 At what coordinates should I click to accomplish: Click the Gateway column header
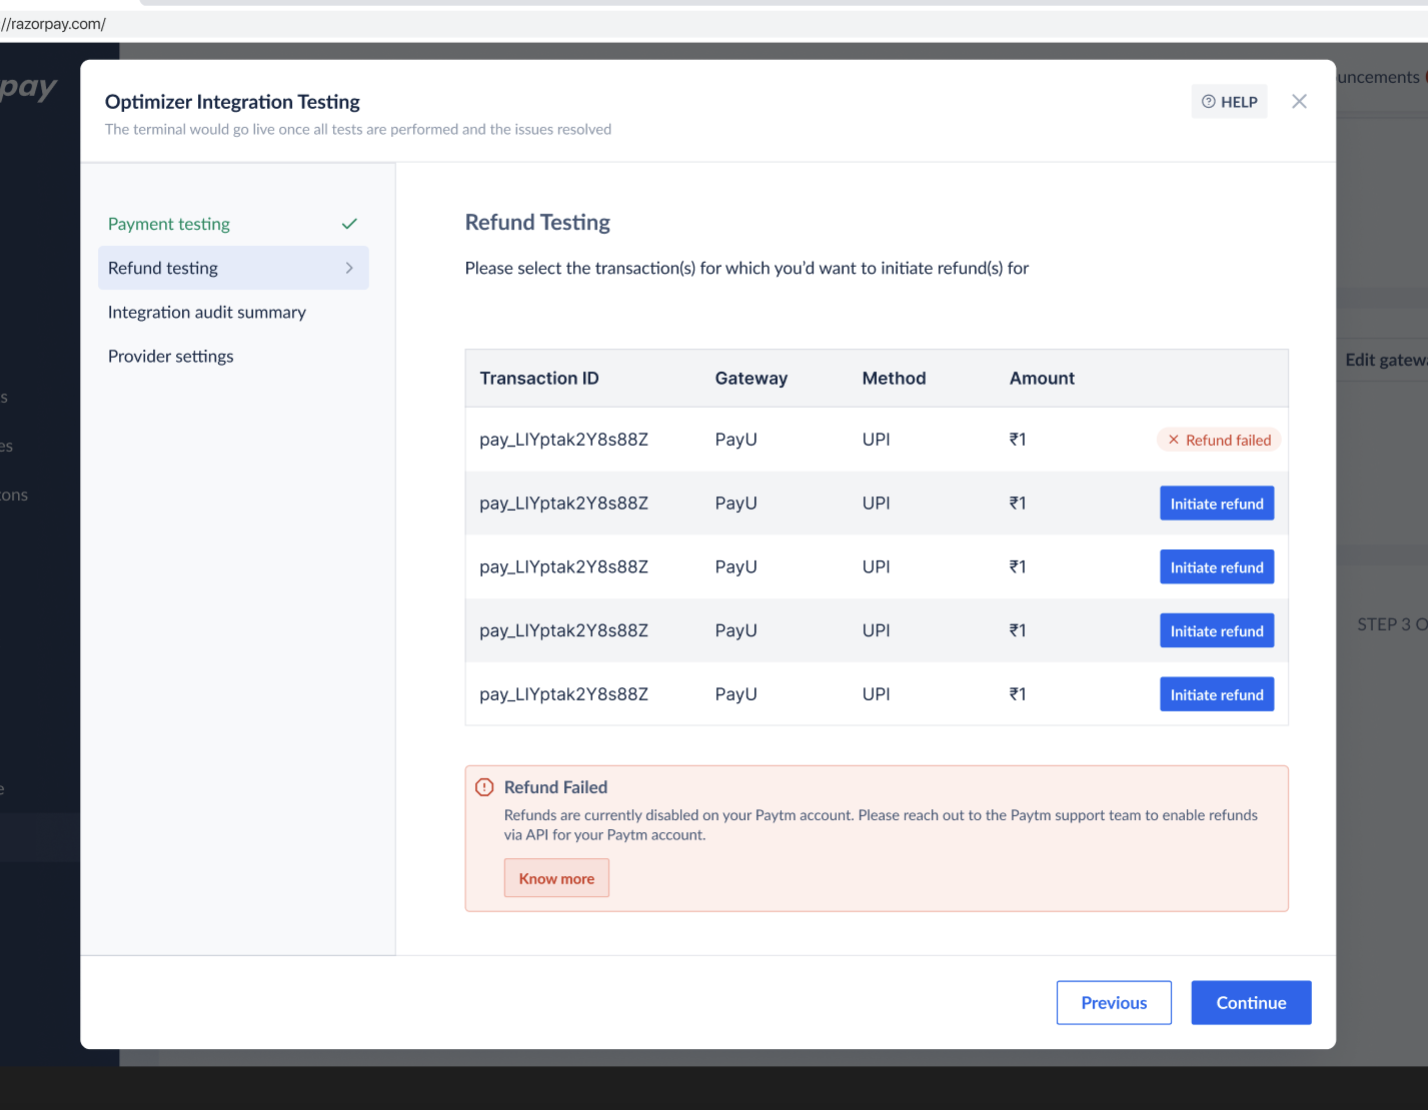pyautogui.click(x=751, y=378)
